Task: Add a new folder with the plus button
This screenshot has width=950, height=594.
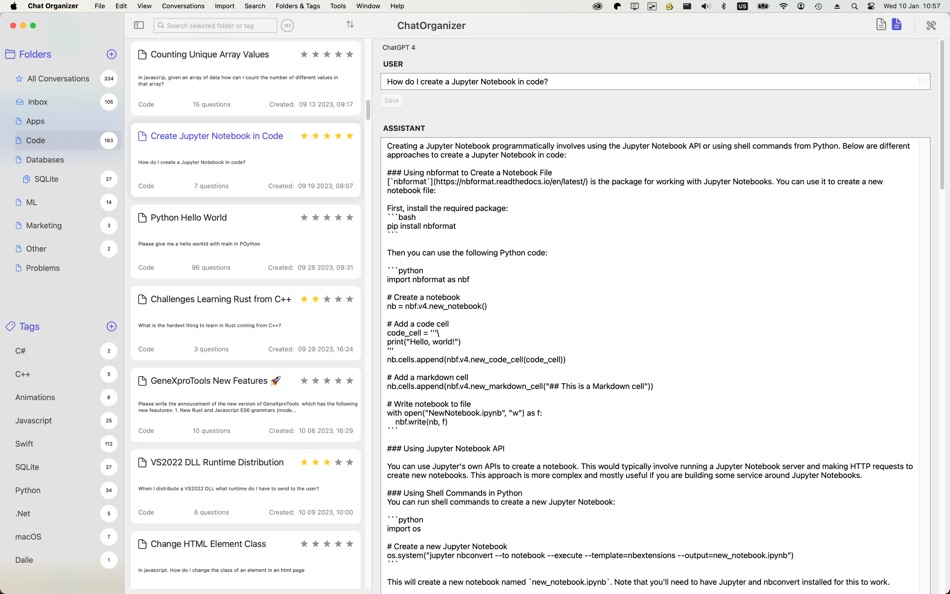Action: [111, 54]
